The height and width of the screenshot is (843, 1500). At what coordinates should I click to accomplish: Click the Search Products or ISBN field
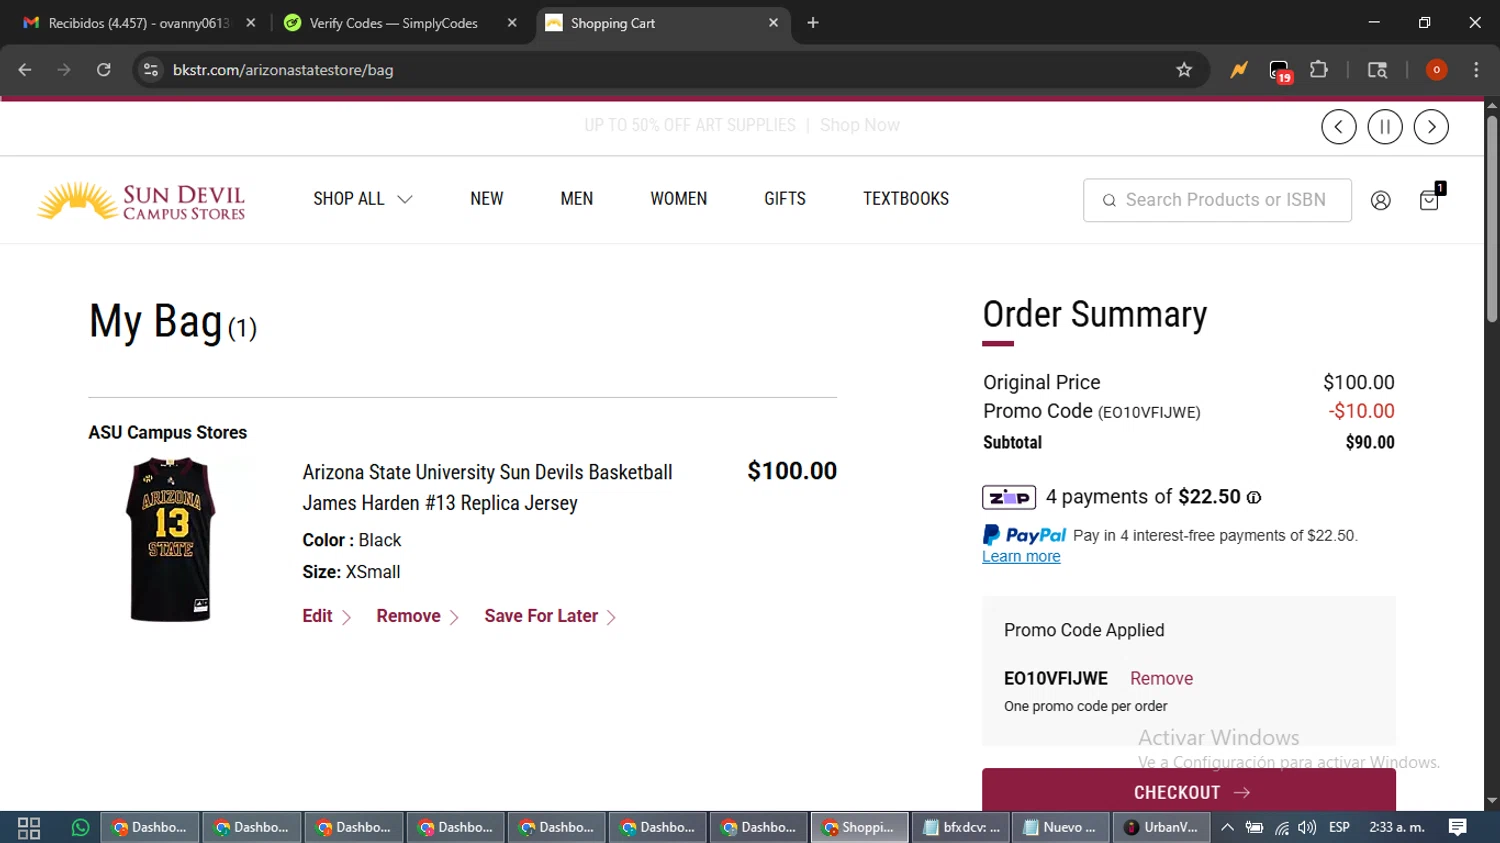tap(1217, 200)
